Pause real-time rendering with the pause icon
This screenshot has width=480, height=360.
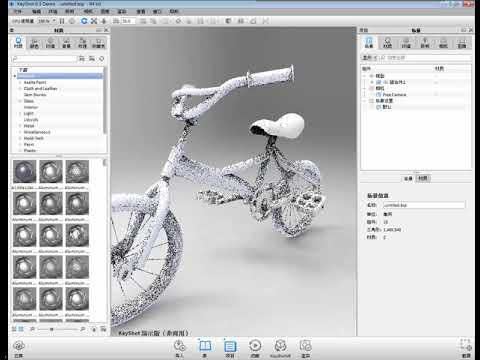pos(62,21)
